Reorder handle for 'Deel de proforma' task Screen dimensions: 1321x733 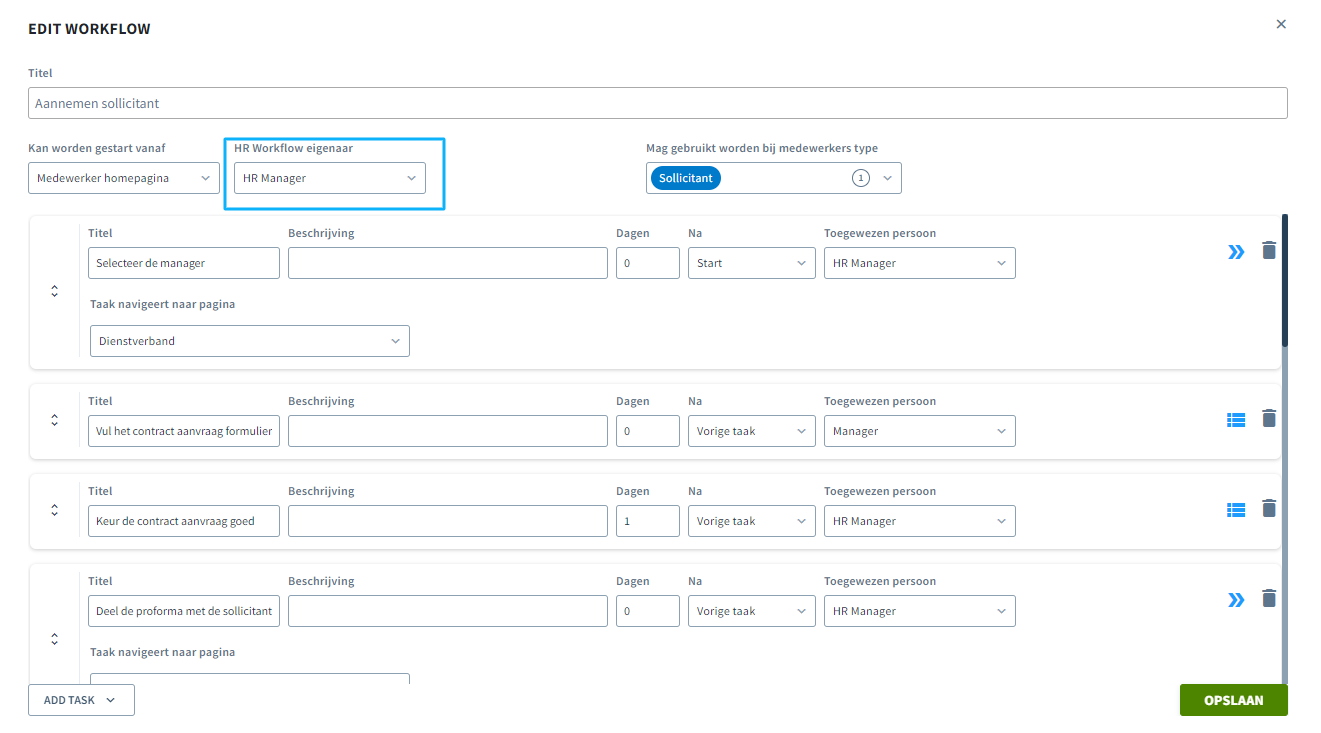tap(55, 639)
